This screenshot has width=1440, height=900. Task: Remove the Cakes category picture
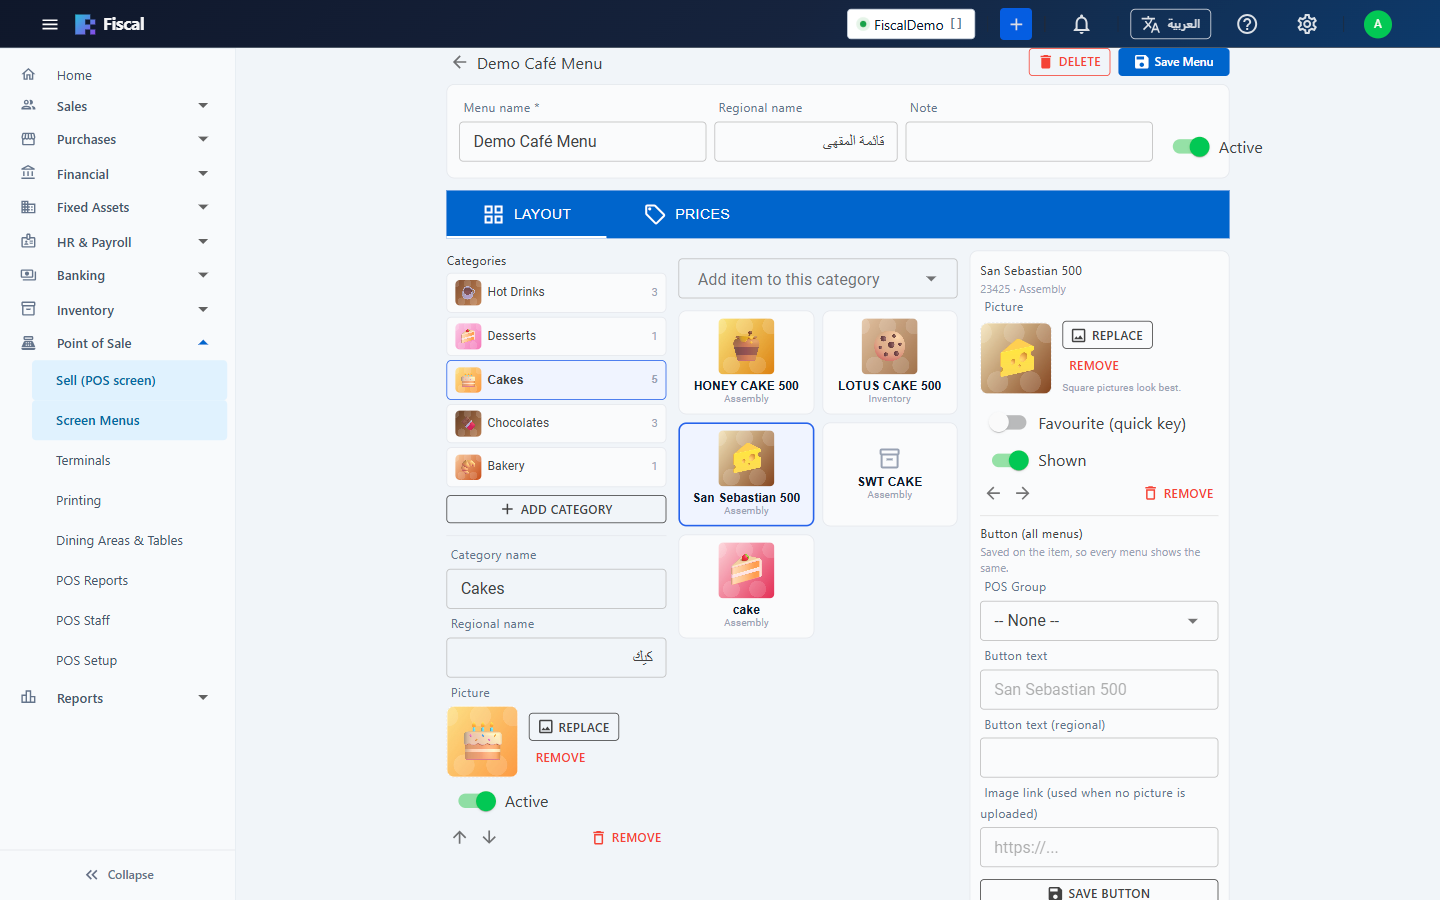[x=561, y=758]
